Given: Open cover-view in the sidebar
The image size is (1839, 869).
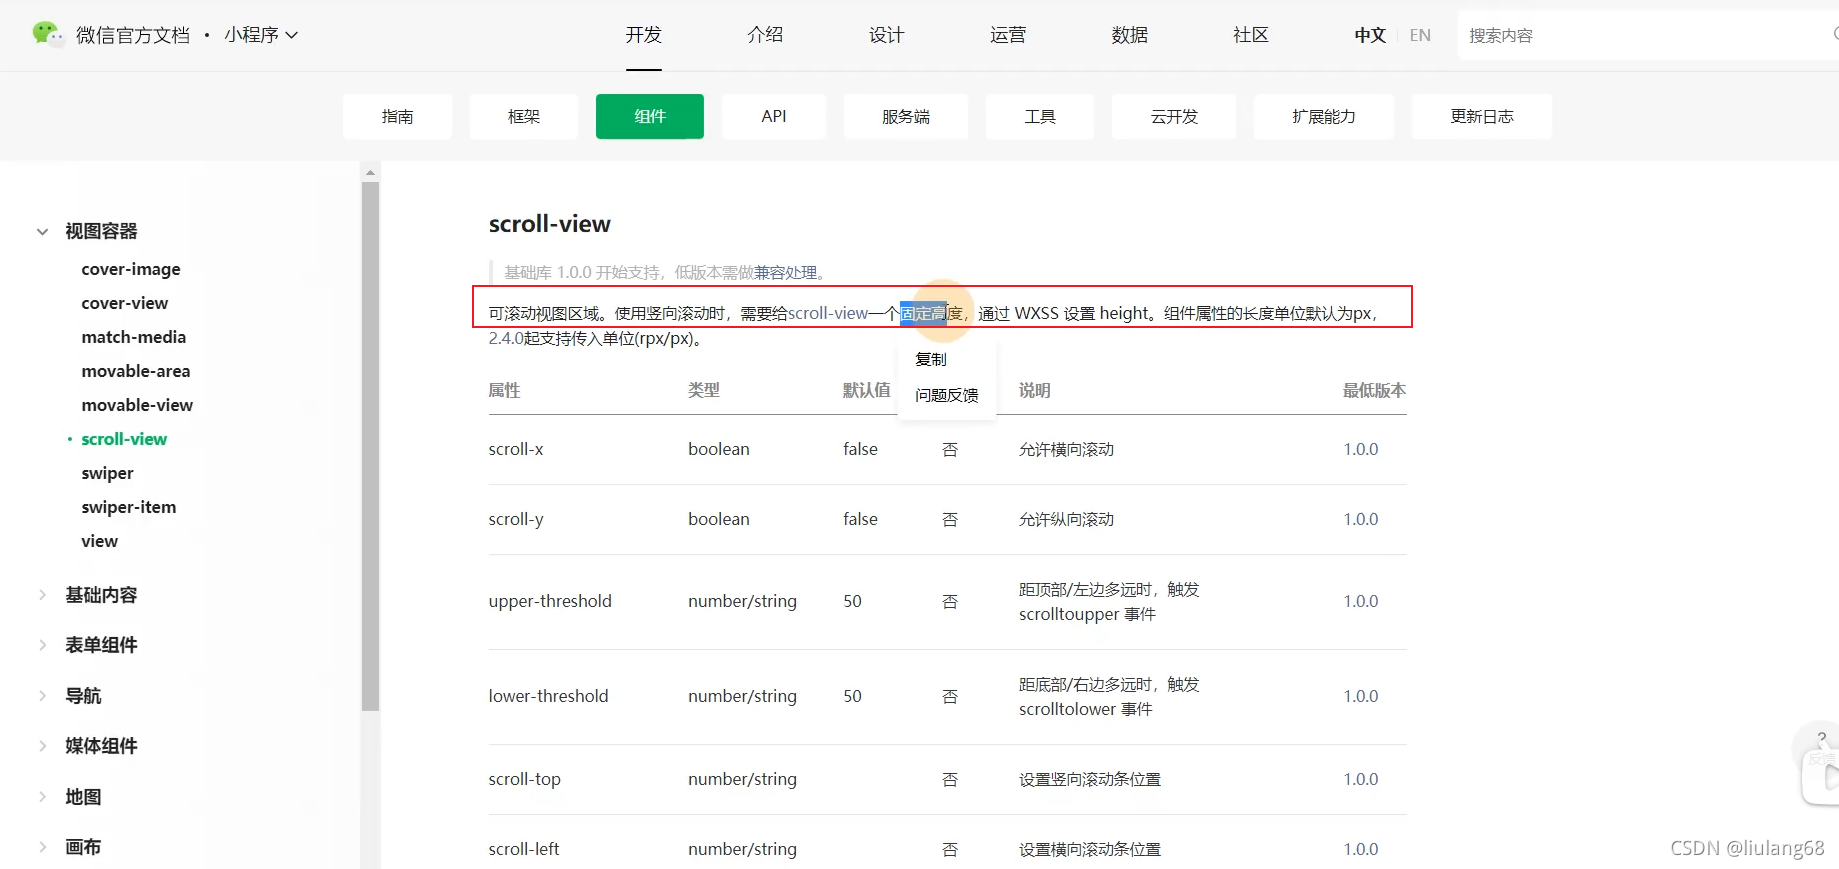Looking at the screenshot, I should pyautogui.click(x=125, y=303).
